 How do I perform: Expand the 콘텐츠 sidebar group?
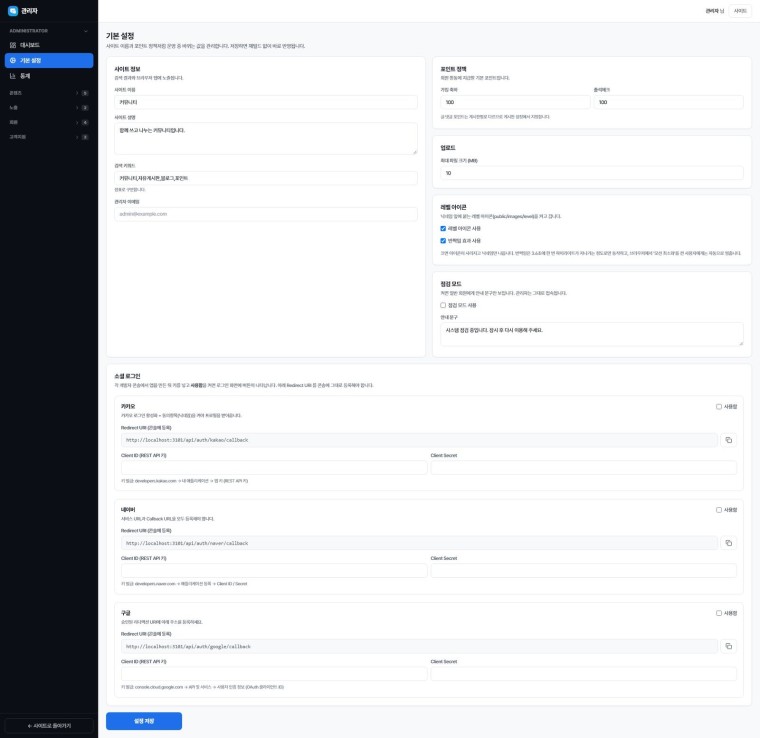pyautogui.click(x=49, y=93)
